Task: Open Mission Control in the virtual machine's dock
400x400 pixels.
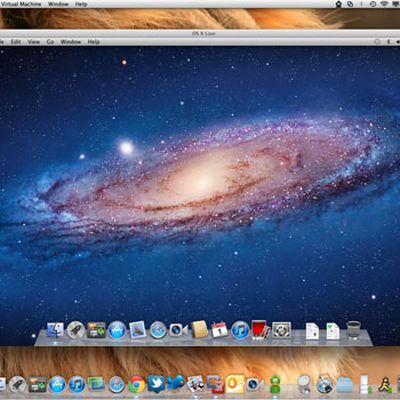Action: click(x=96, y=330)
